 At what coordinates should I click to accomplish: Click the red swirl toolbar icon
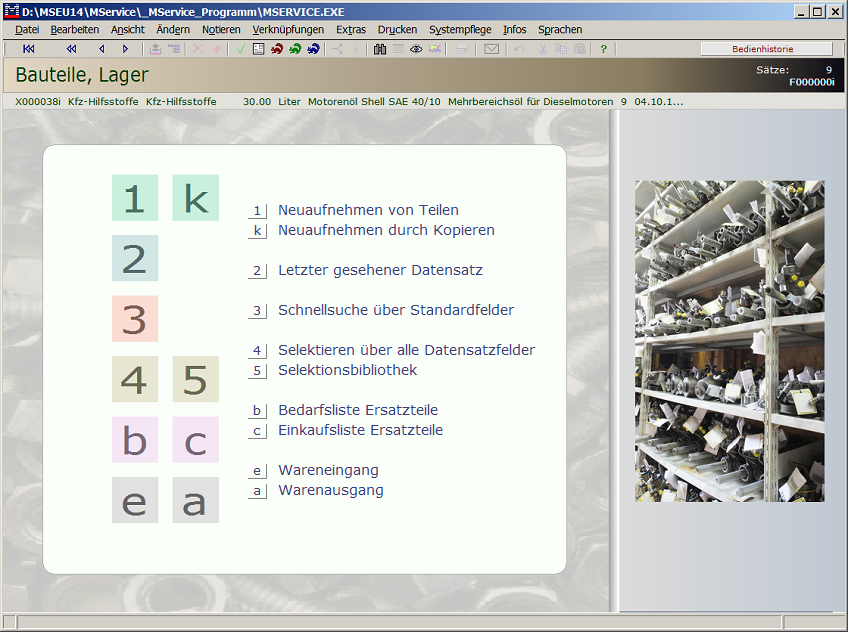pos(277,49)
